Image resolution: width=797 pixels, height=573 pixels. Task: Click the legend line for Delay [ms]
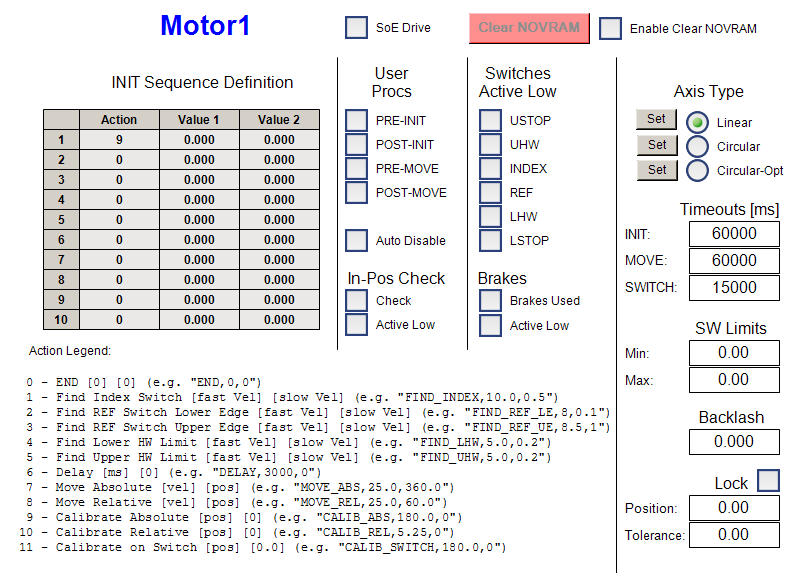tap(173, 472)
